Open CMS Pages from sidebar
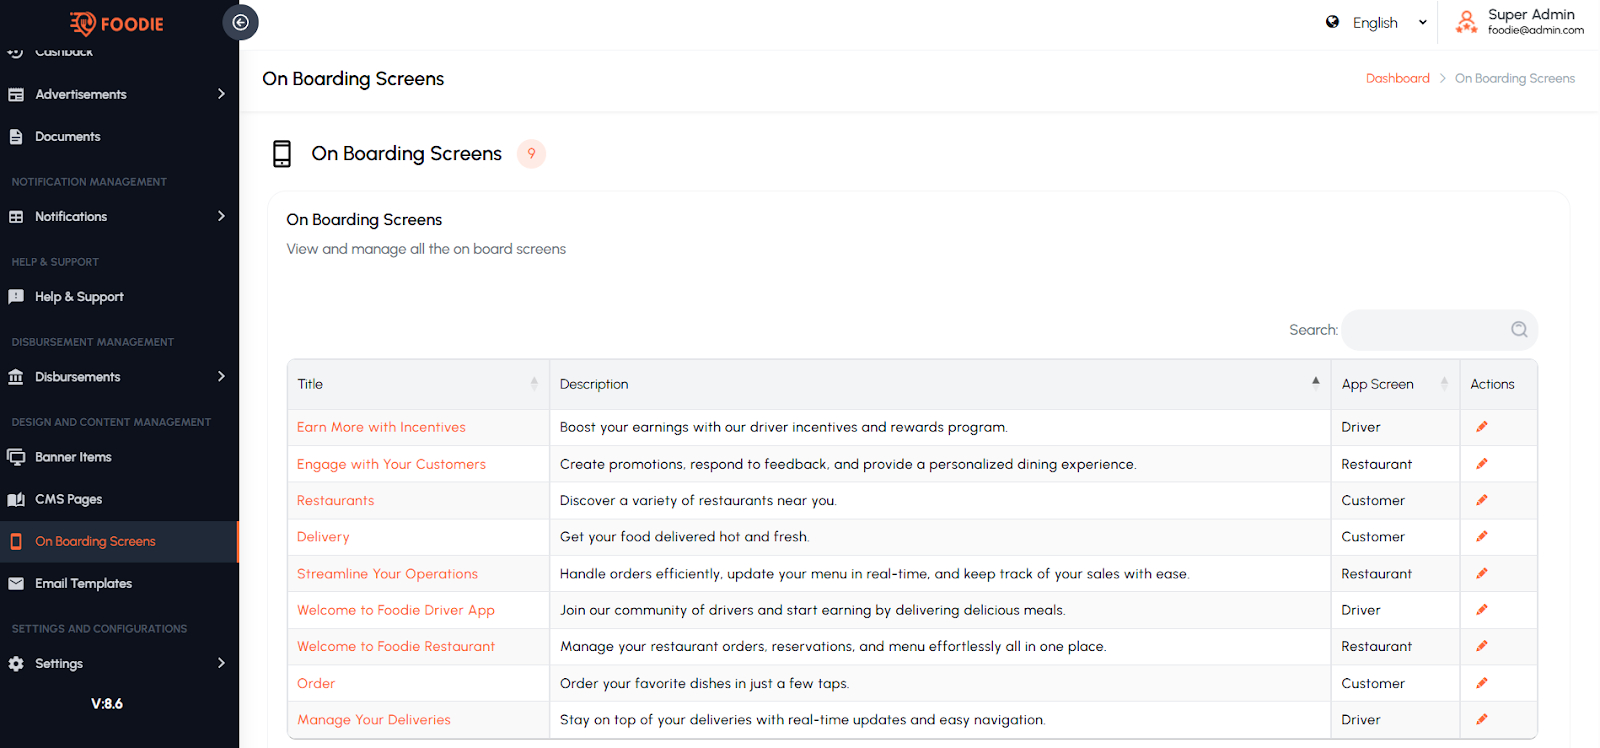This screenshot has width=1600, height=748. pos(68,499)
